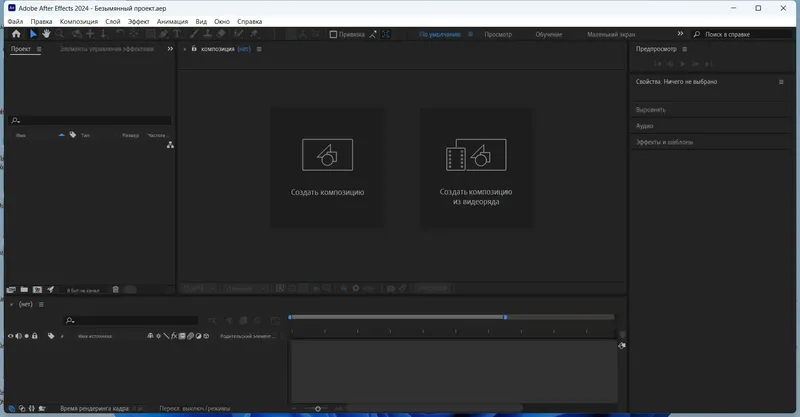
Task: Go to the Home screen icon
Action: [x=16, y=34]
